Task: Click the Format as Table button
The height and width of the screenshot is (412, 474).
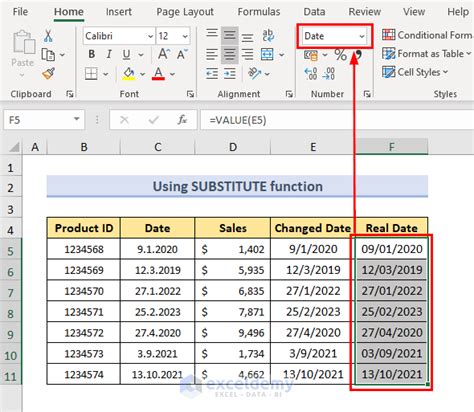Action: 427,54
